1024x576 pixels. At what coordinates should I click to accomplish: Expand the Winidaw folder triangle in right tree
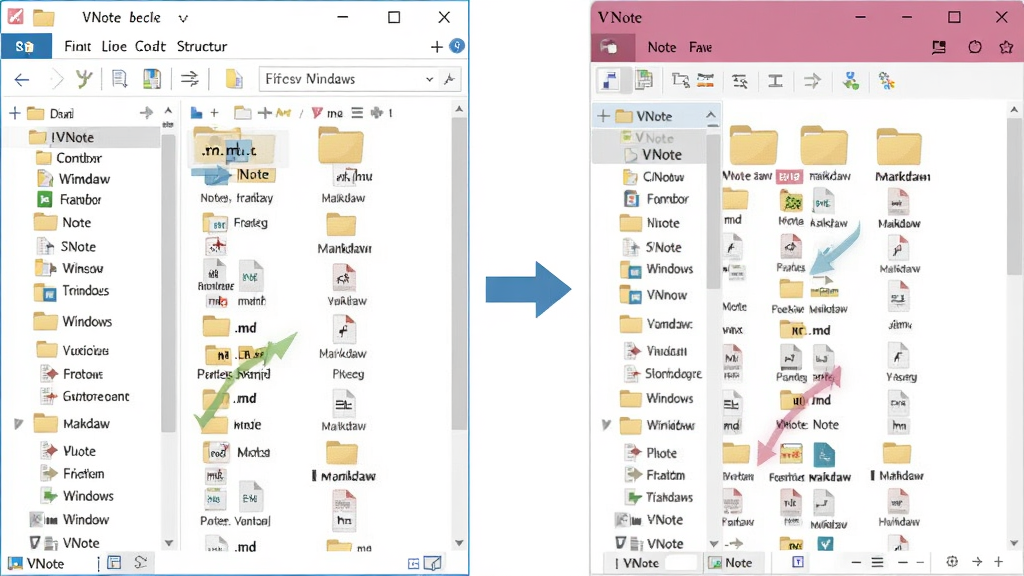[606, 425]
